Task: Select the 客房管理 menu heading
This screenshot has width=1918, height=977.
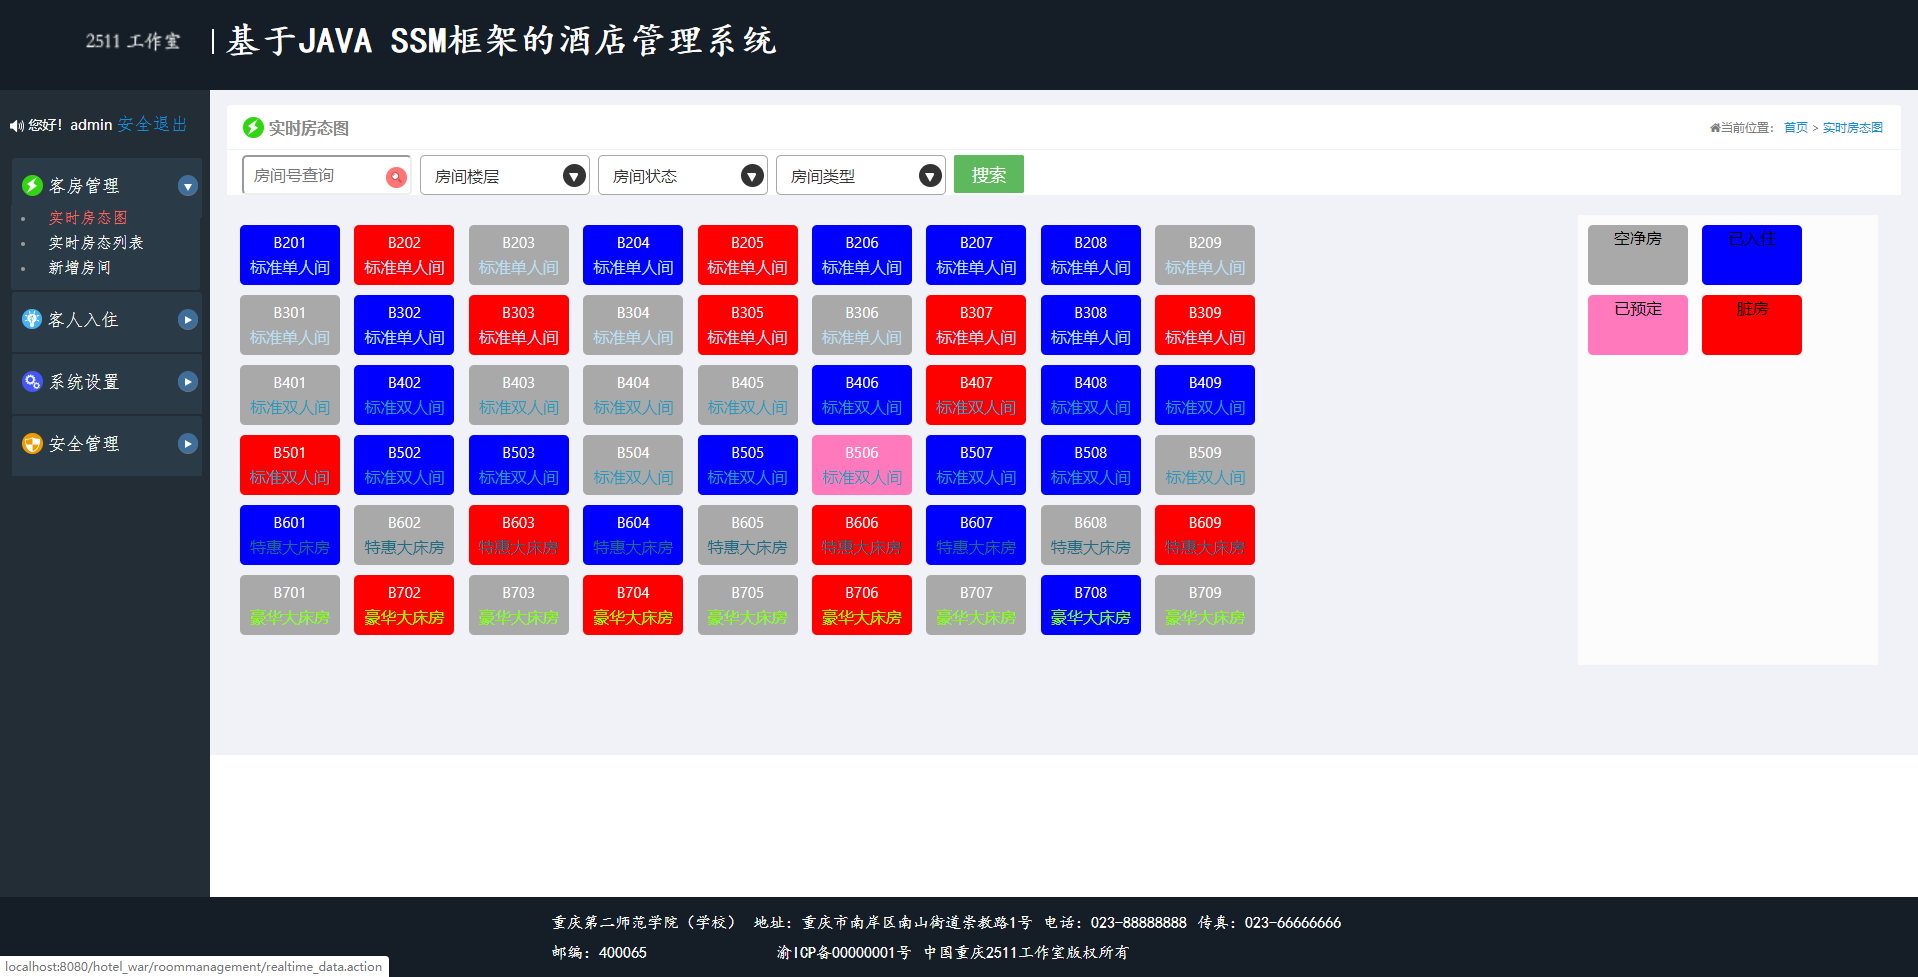Action: [84, 186]
